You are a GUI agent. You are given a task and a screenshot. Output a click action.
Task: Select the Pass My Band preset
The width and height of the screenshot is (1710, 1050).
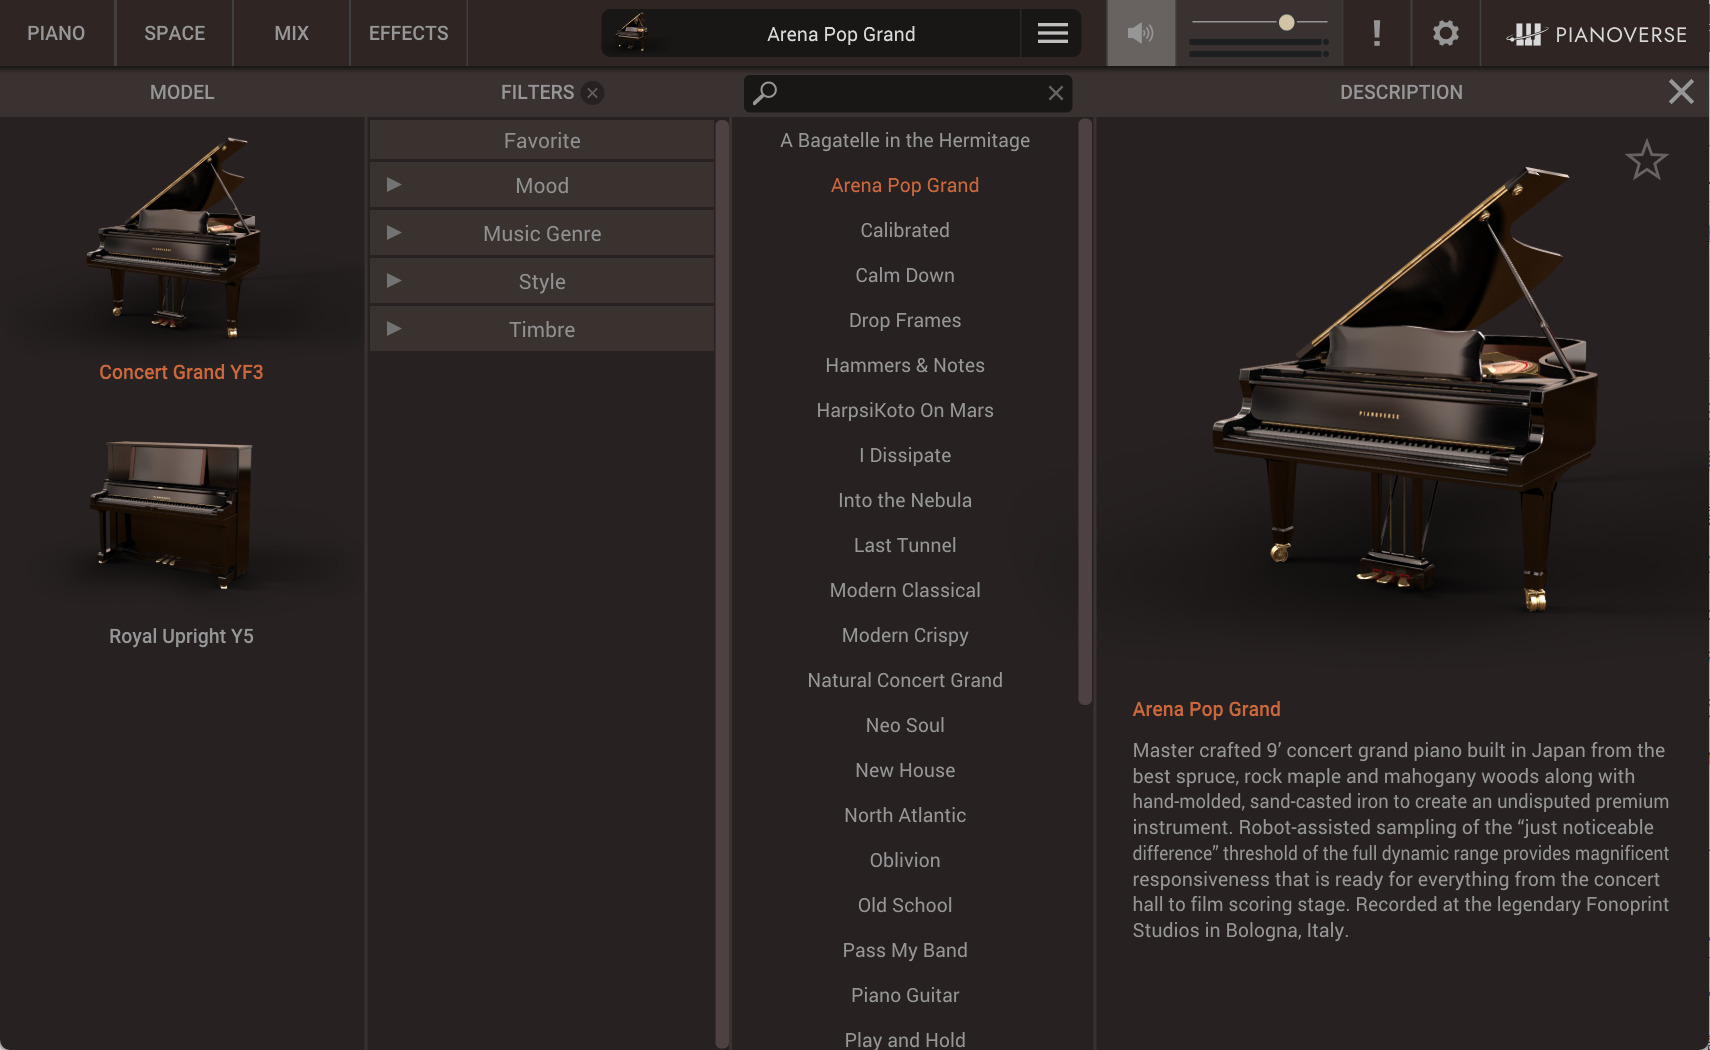905,950
